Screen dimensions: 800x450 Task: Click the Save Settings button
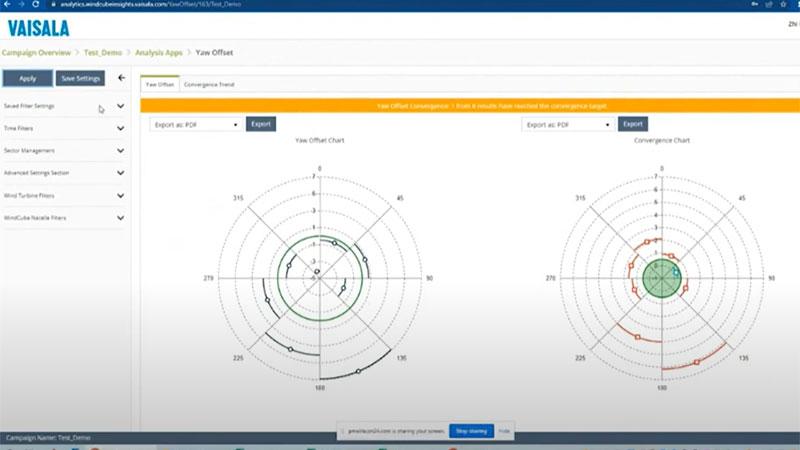[80, 78]
